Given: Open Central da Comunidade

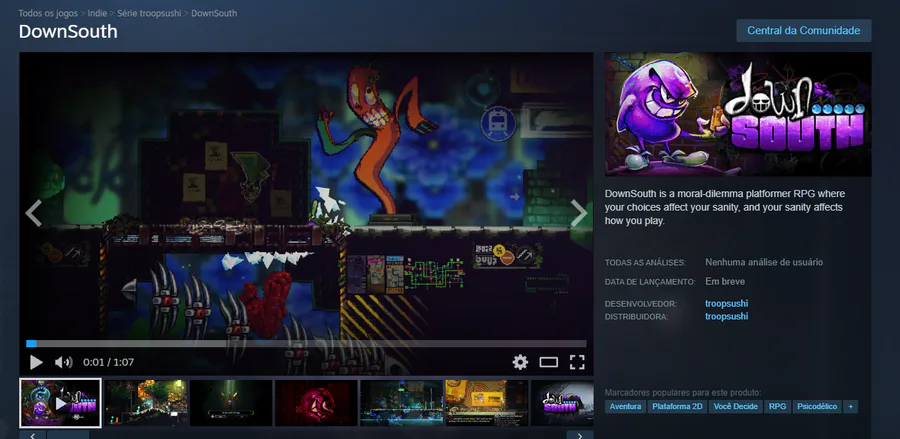Looking at the screenshot, I should coord(804,30).
